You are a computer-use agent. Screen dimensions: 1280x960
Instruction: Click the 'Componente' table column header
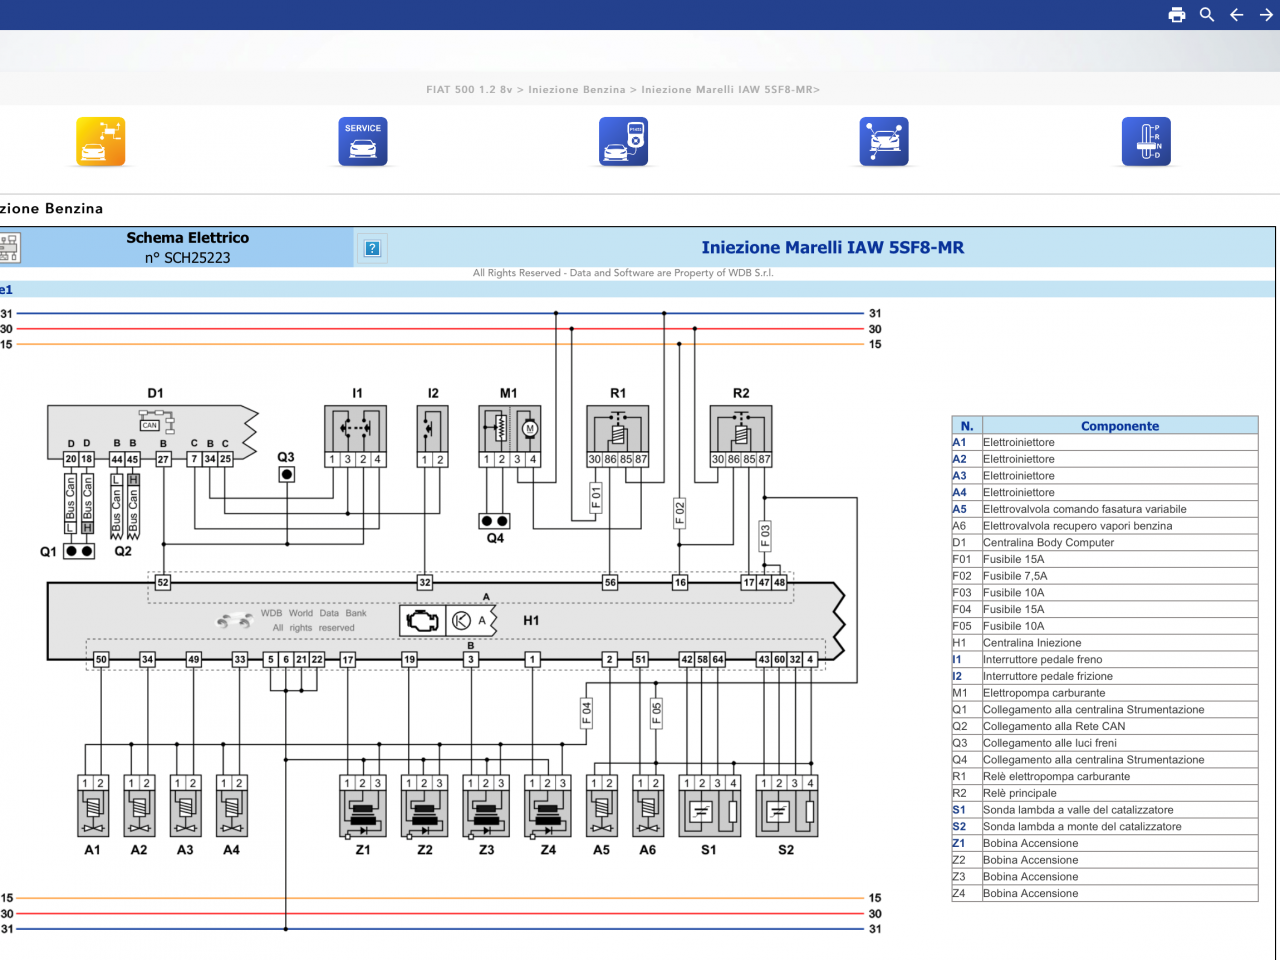point(1120,426)
